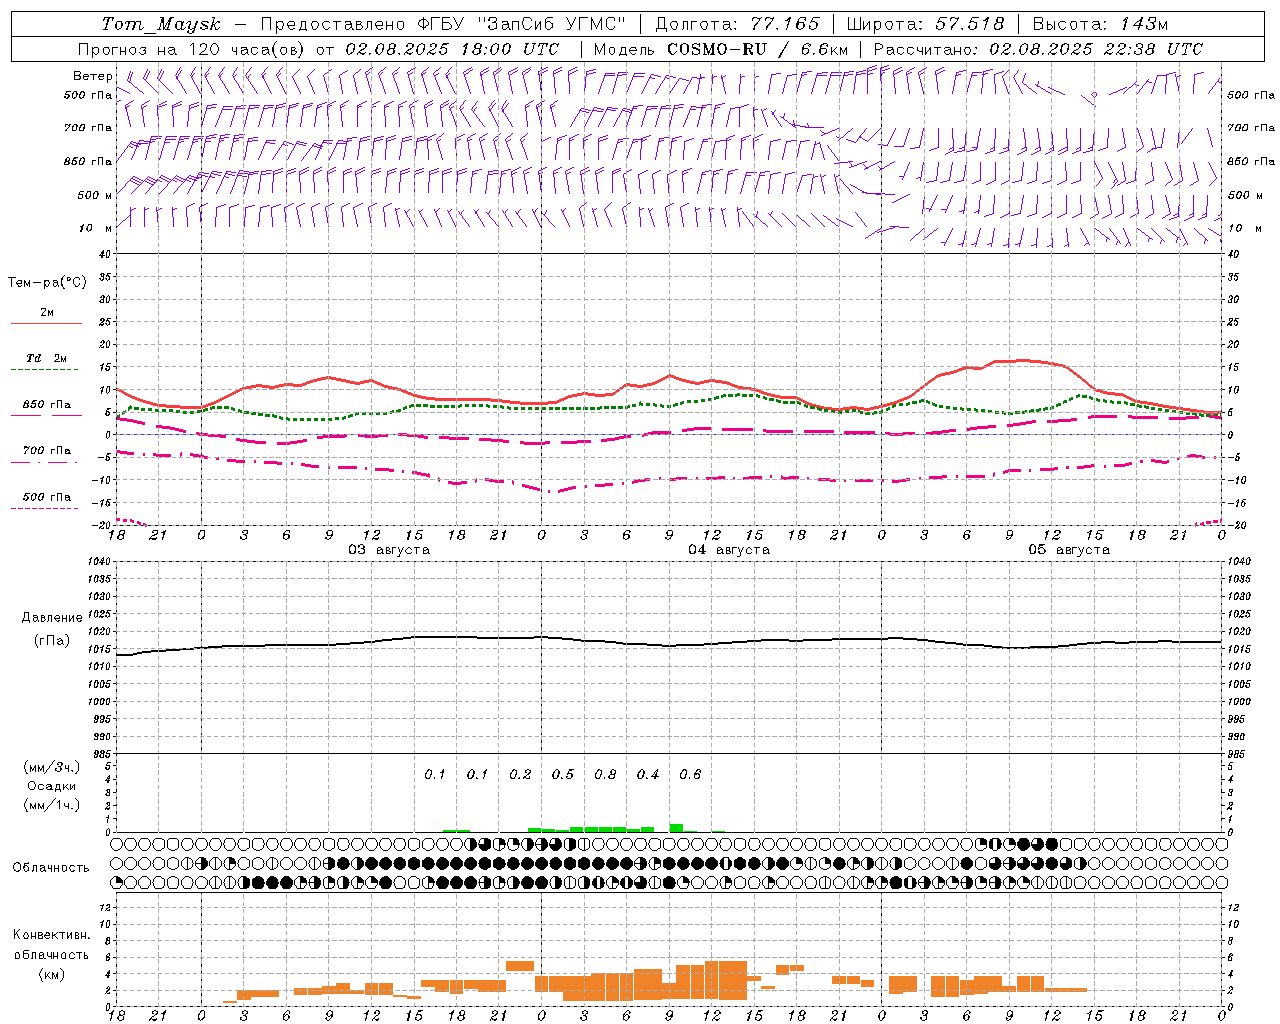Click the 0.4 precipitation amount value

648,775
